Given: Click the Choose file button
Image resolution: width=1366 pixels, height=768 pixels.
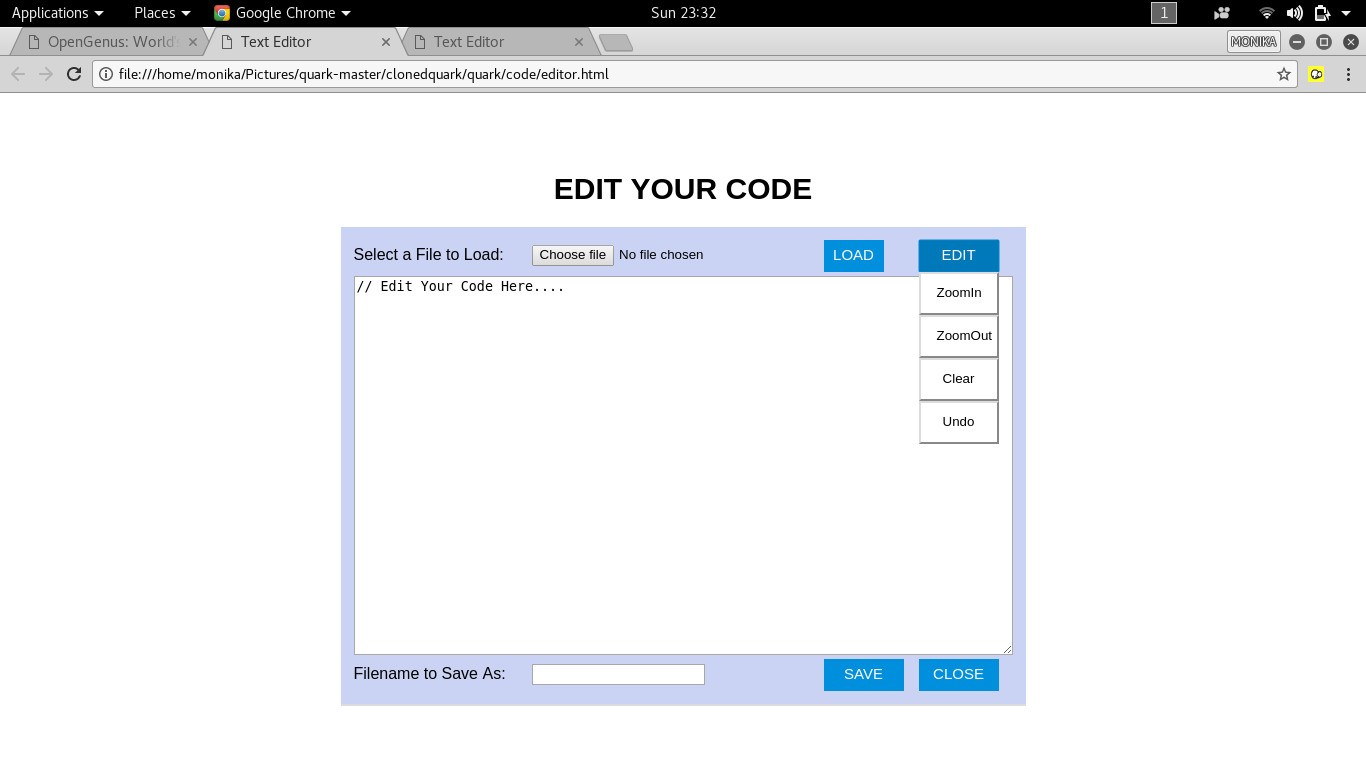Looking at the screenshot, I should [x=572, y=255].
